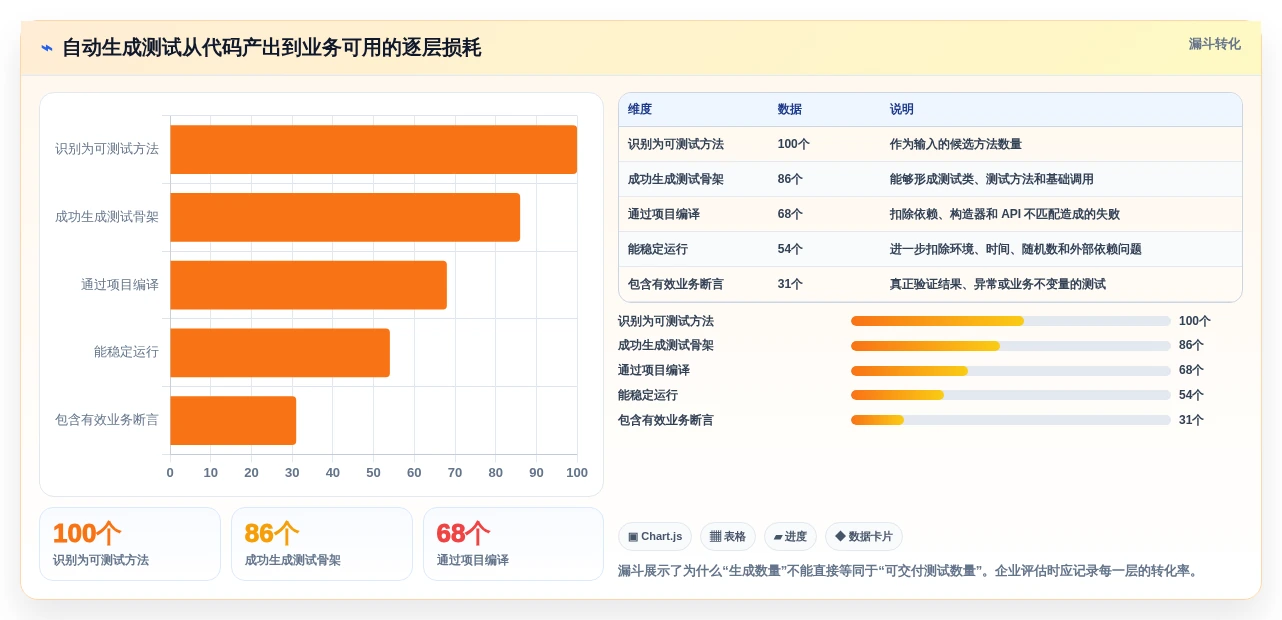Image resolution: width=1282 pixels, height=620 pixels.
Task: Select the 数据卡片 tag chip
Action: [864, 537]
